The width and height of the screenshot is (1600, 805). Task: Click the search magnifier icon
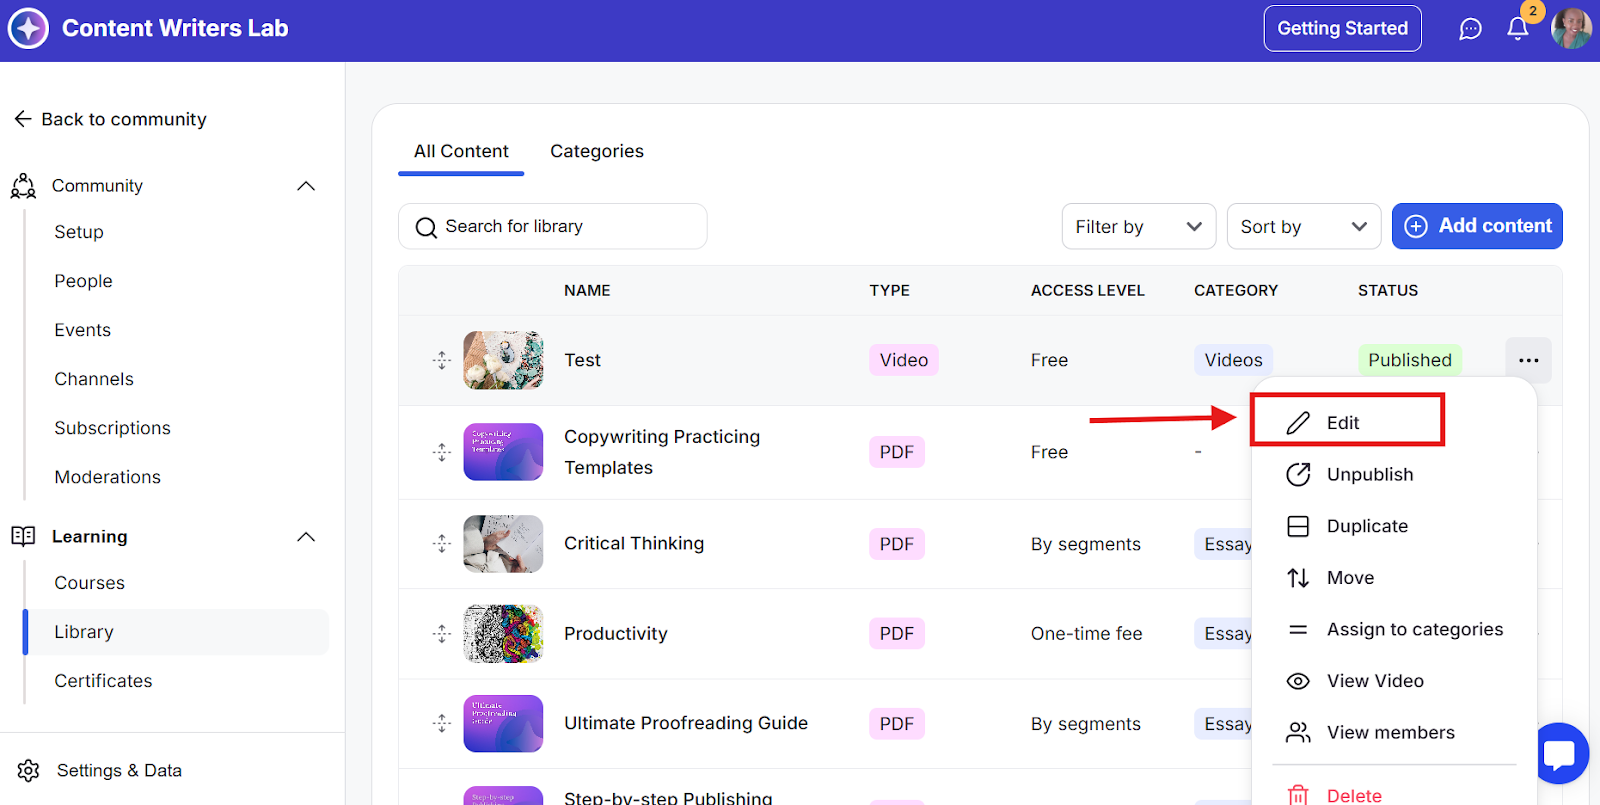(426, 227)
